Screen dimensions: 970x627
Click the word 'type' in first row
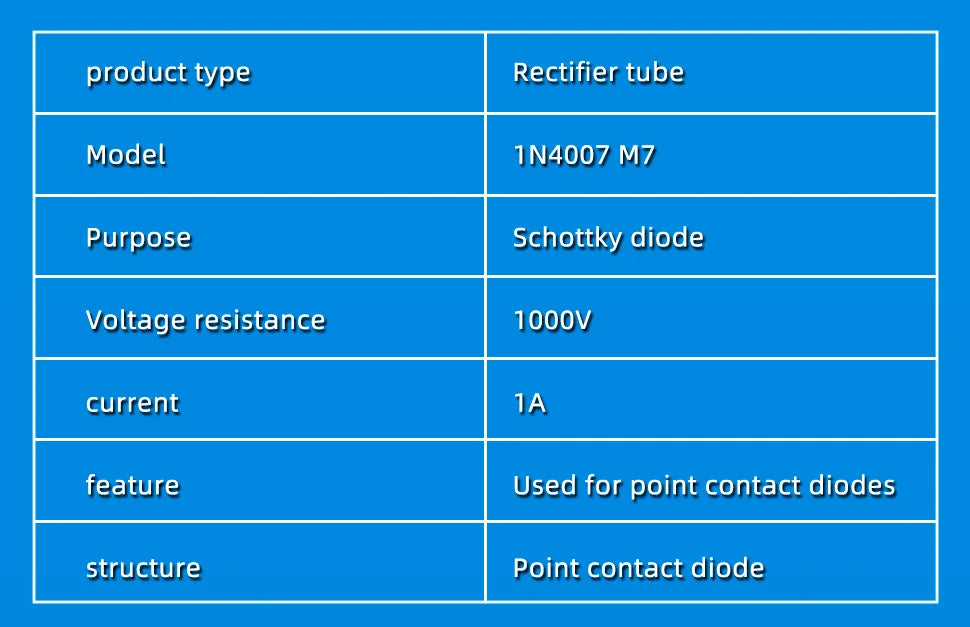tap(222, 73)
